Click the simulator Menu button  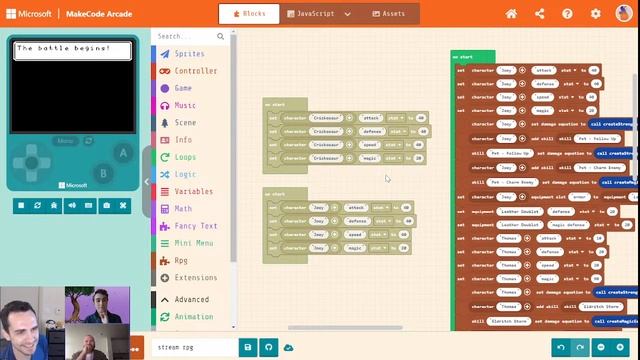(66, 141)
